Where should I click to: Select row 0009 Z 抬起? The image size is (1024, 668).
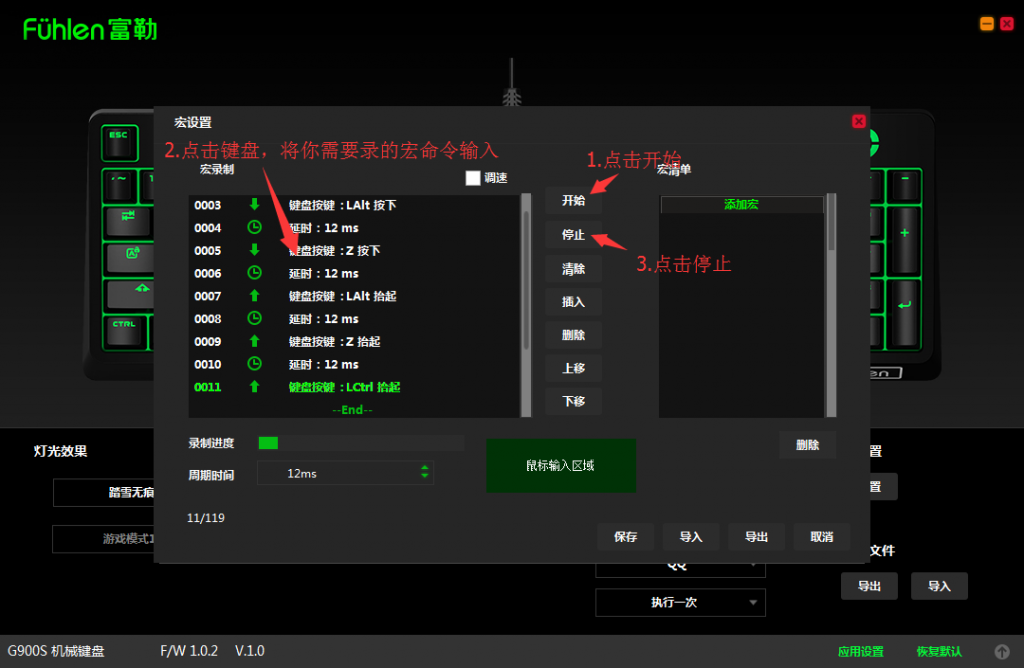[355, 342]
